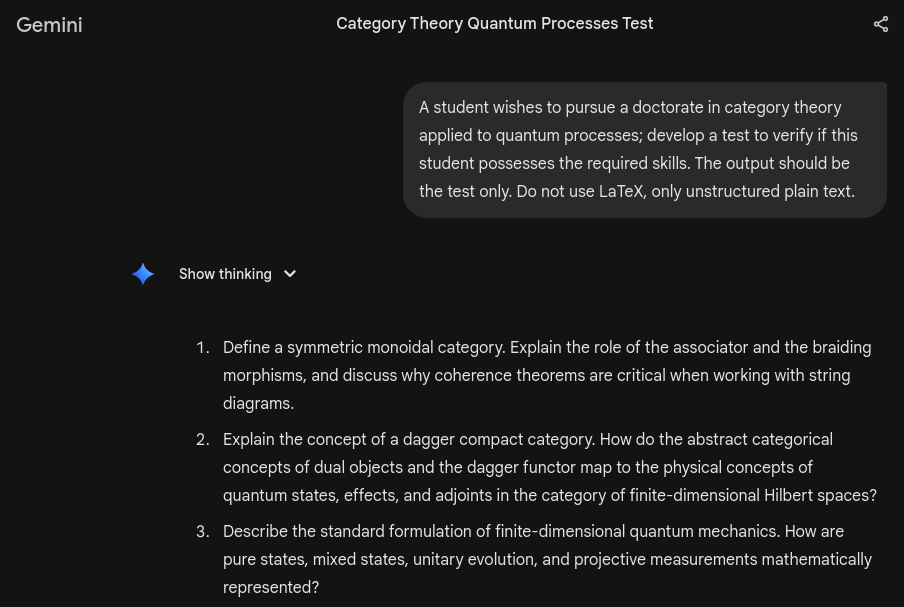Click the share conversation icon
The image size is (904, 607).
(x=880, y=25)
